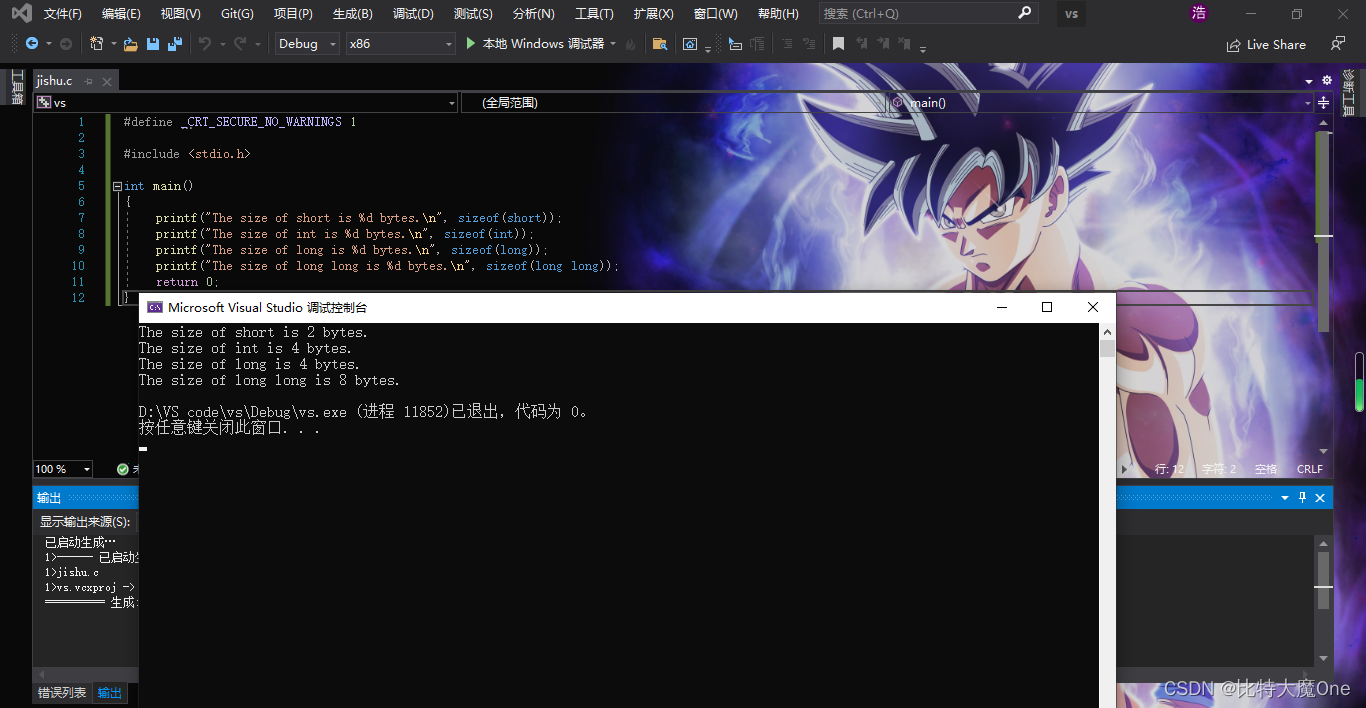This screenshot has height=708, width=1366.
Task: Click the save file disk icon
Action: [x=153, y=44]
